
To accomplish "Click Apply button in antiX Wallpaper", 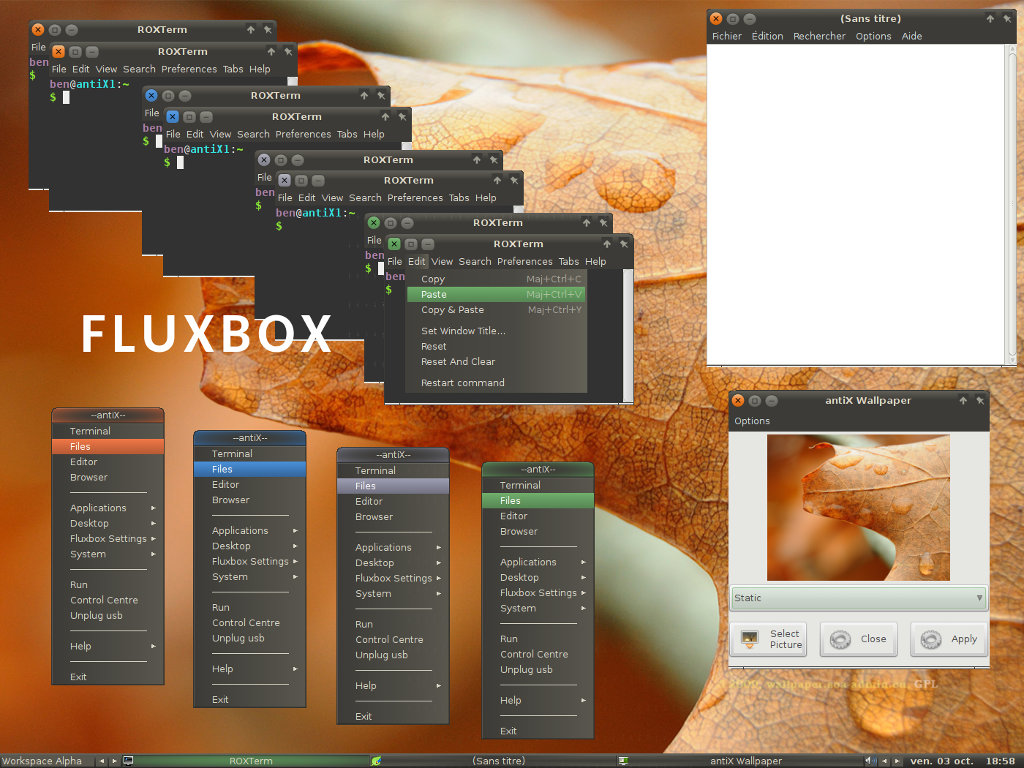I will tap(949, 639).
